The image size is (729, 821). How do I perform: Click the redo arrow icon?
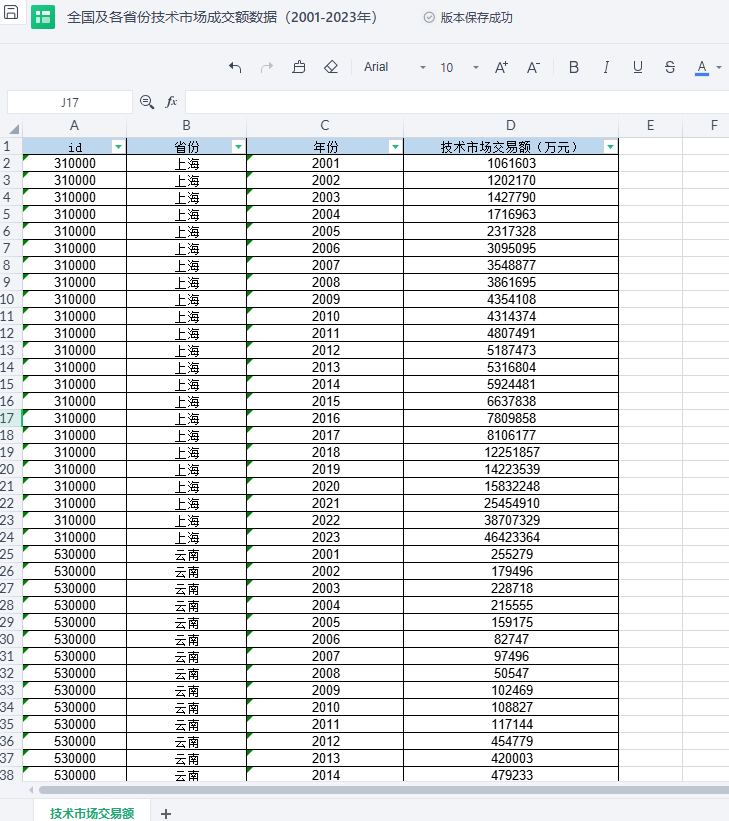point(267,67)
